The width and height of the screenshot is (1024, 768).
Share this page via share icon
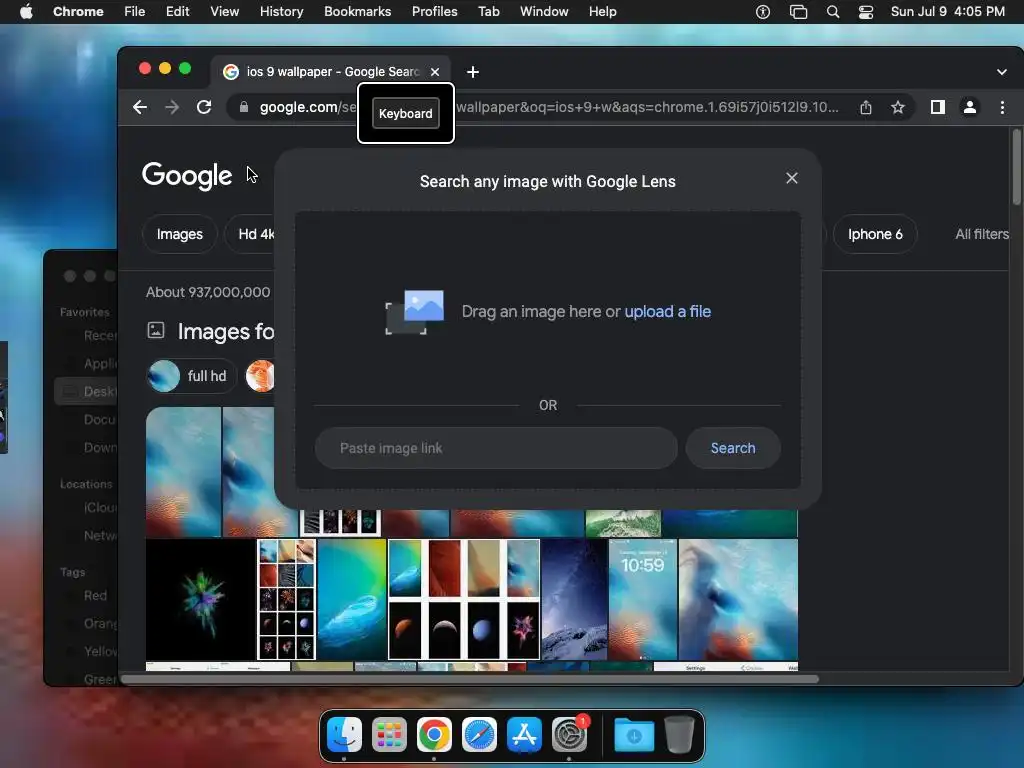(x=866, y=107)
